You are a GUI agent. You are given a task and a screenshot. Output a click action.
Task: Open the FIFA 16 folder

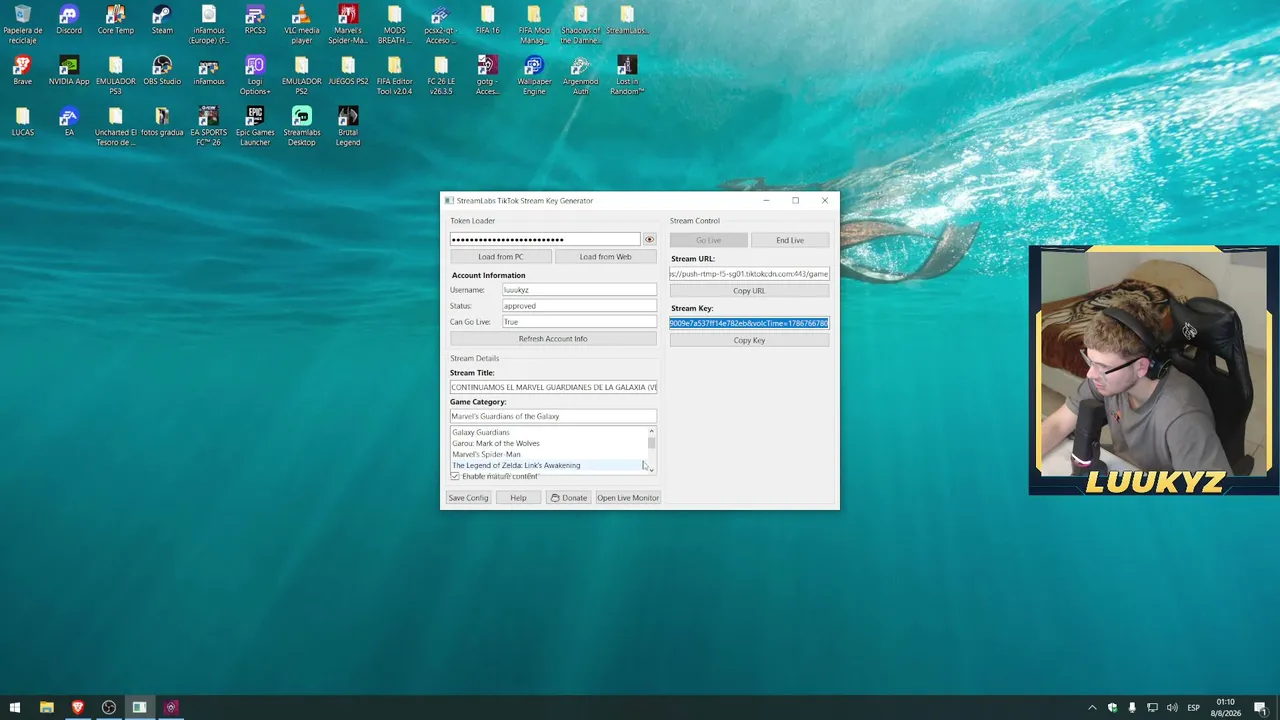tap(487, 20)
